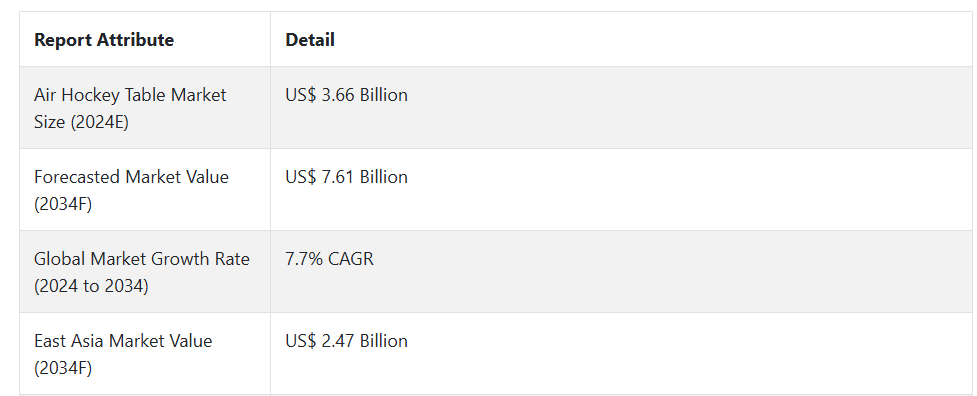This screenshot has height=396, width=977.
Task: Click the (2034F) text under East Asia Market Value
Action: pyautogui.click(x=63, y=368)
